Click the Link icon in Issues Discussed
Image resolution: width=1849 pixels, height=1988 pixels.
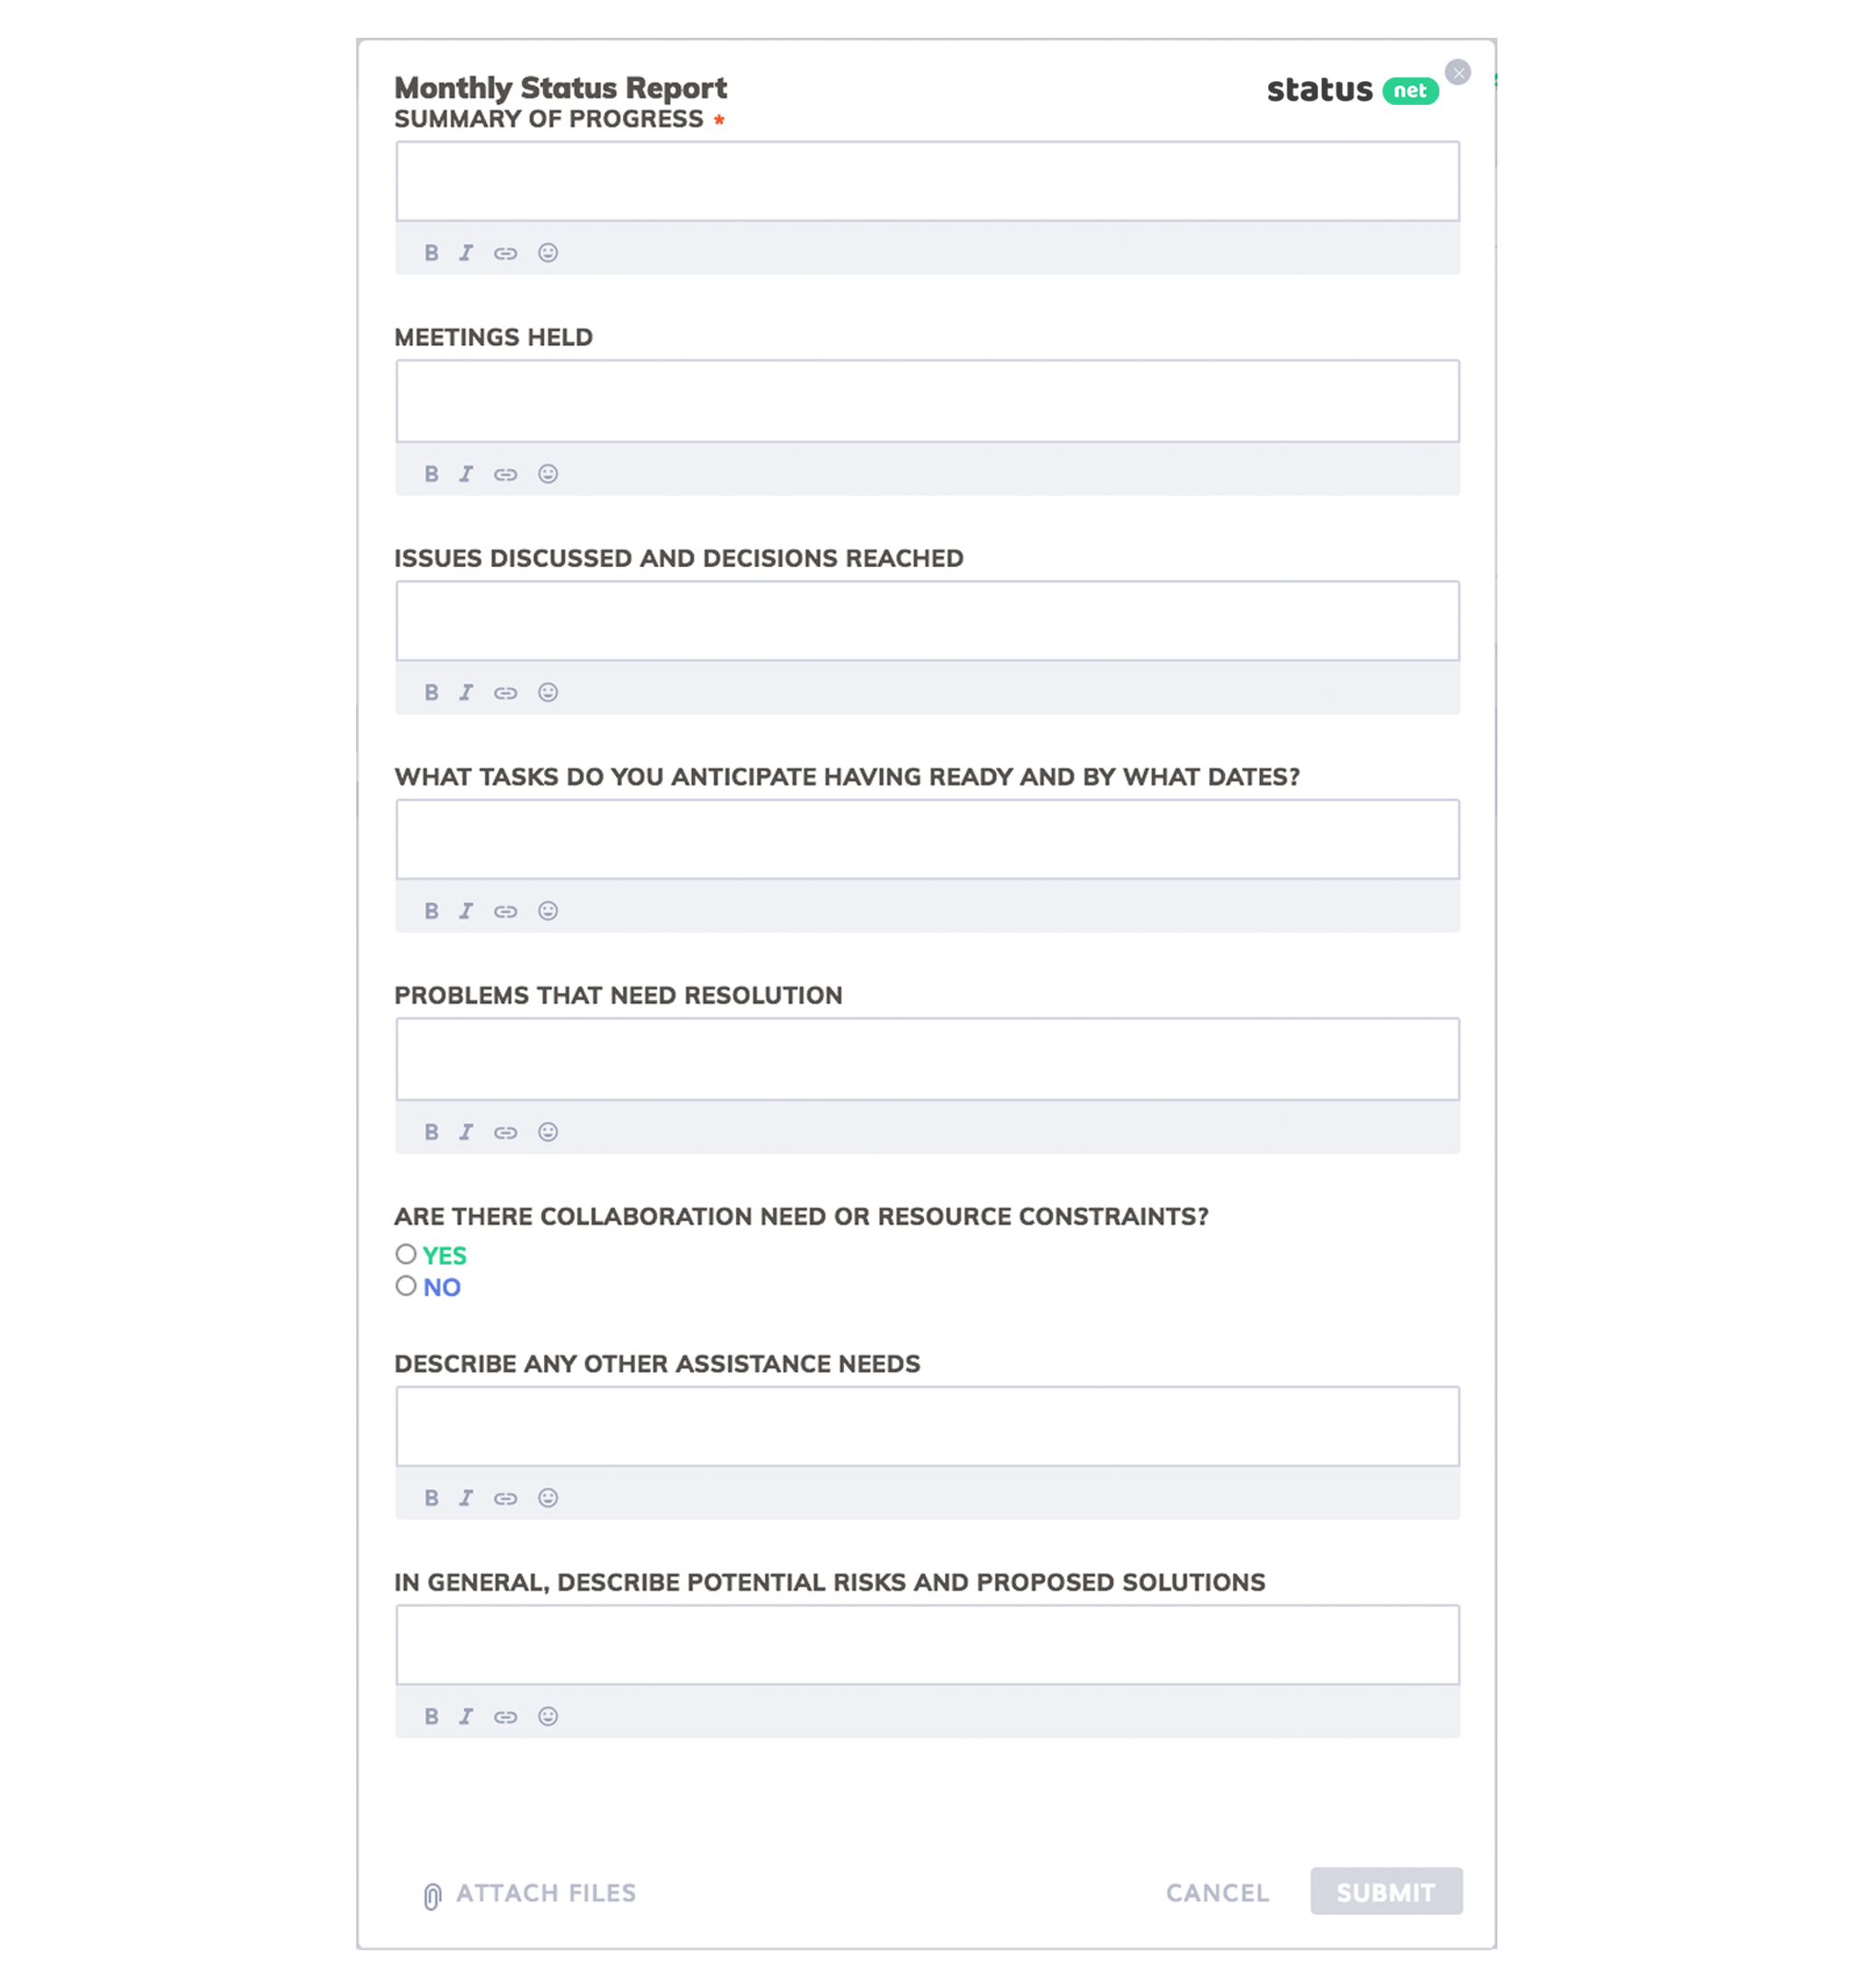coord(504,691)
